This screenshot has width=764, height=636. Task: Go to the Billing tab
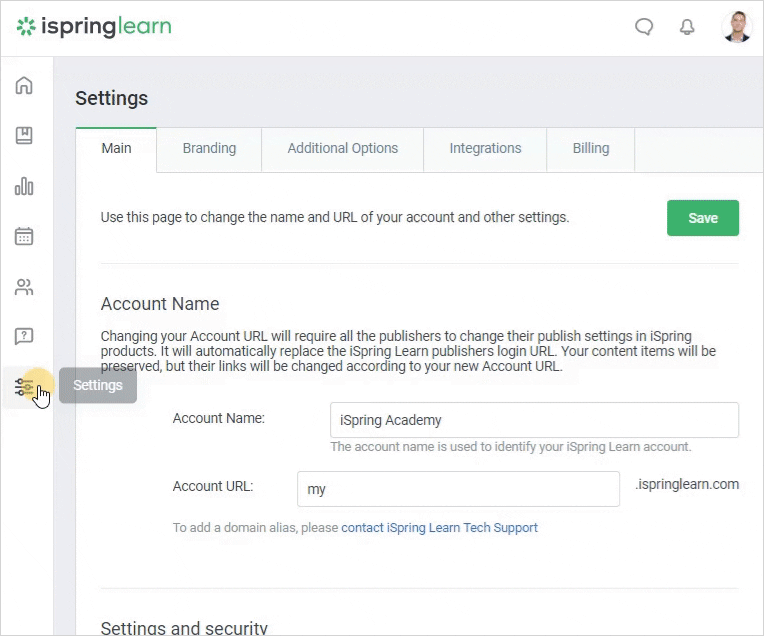click(x=590, y=149)
